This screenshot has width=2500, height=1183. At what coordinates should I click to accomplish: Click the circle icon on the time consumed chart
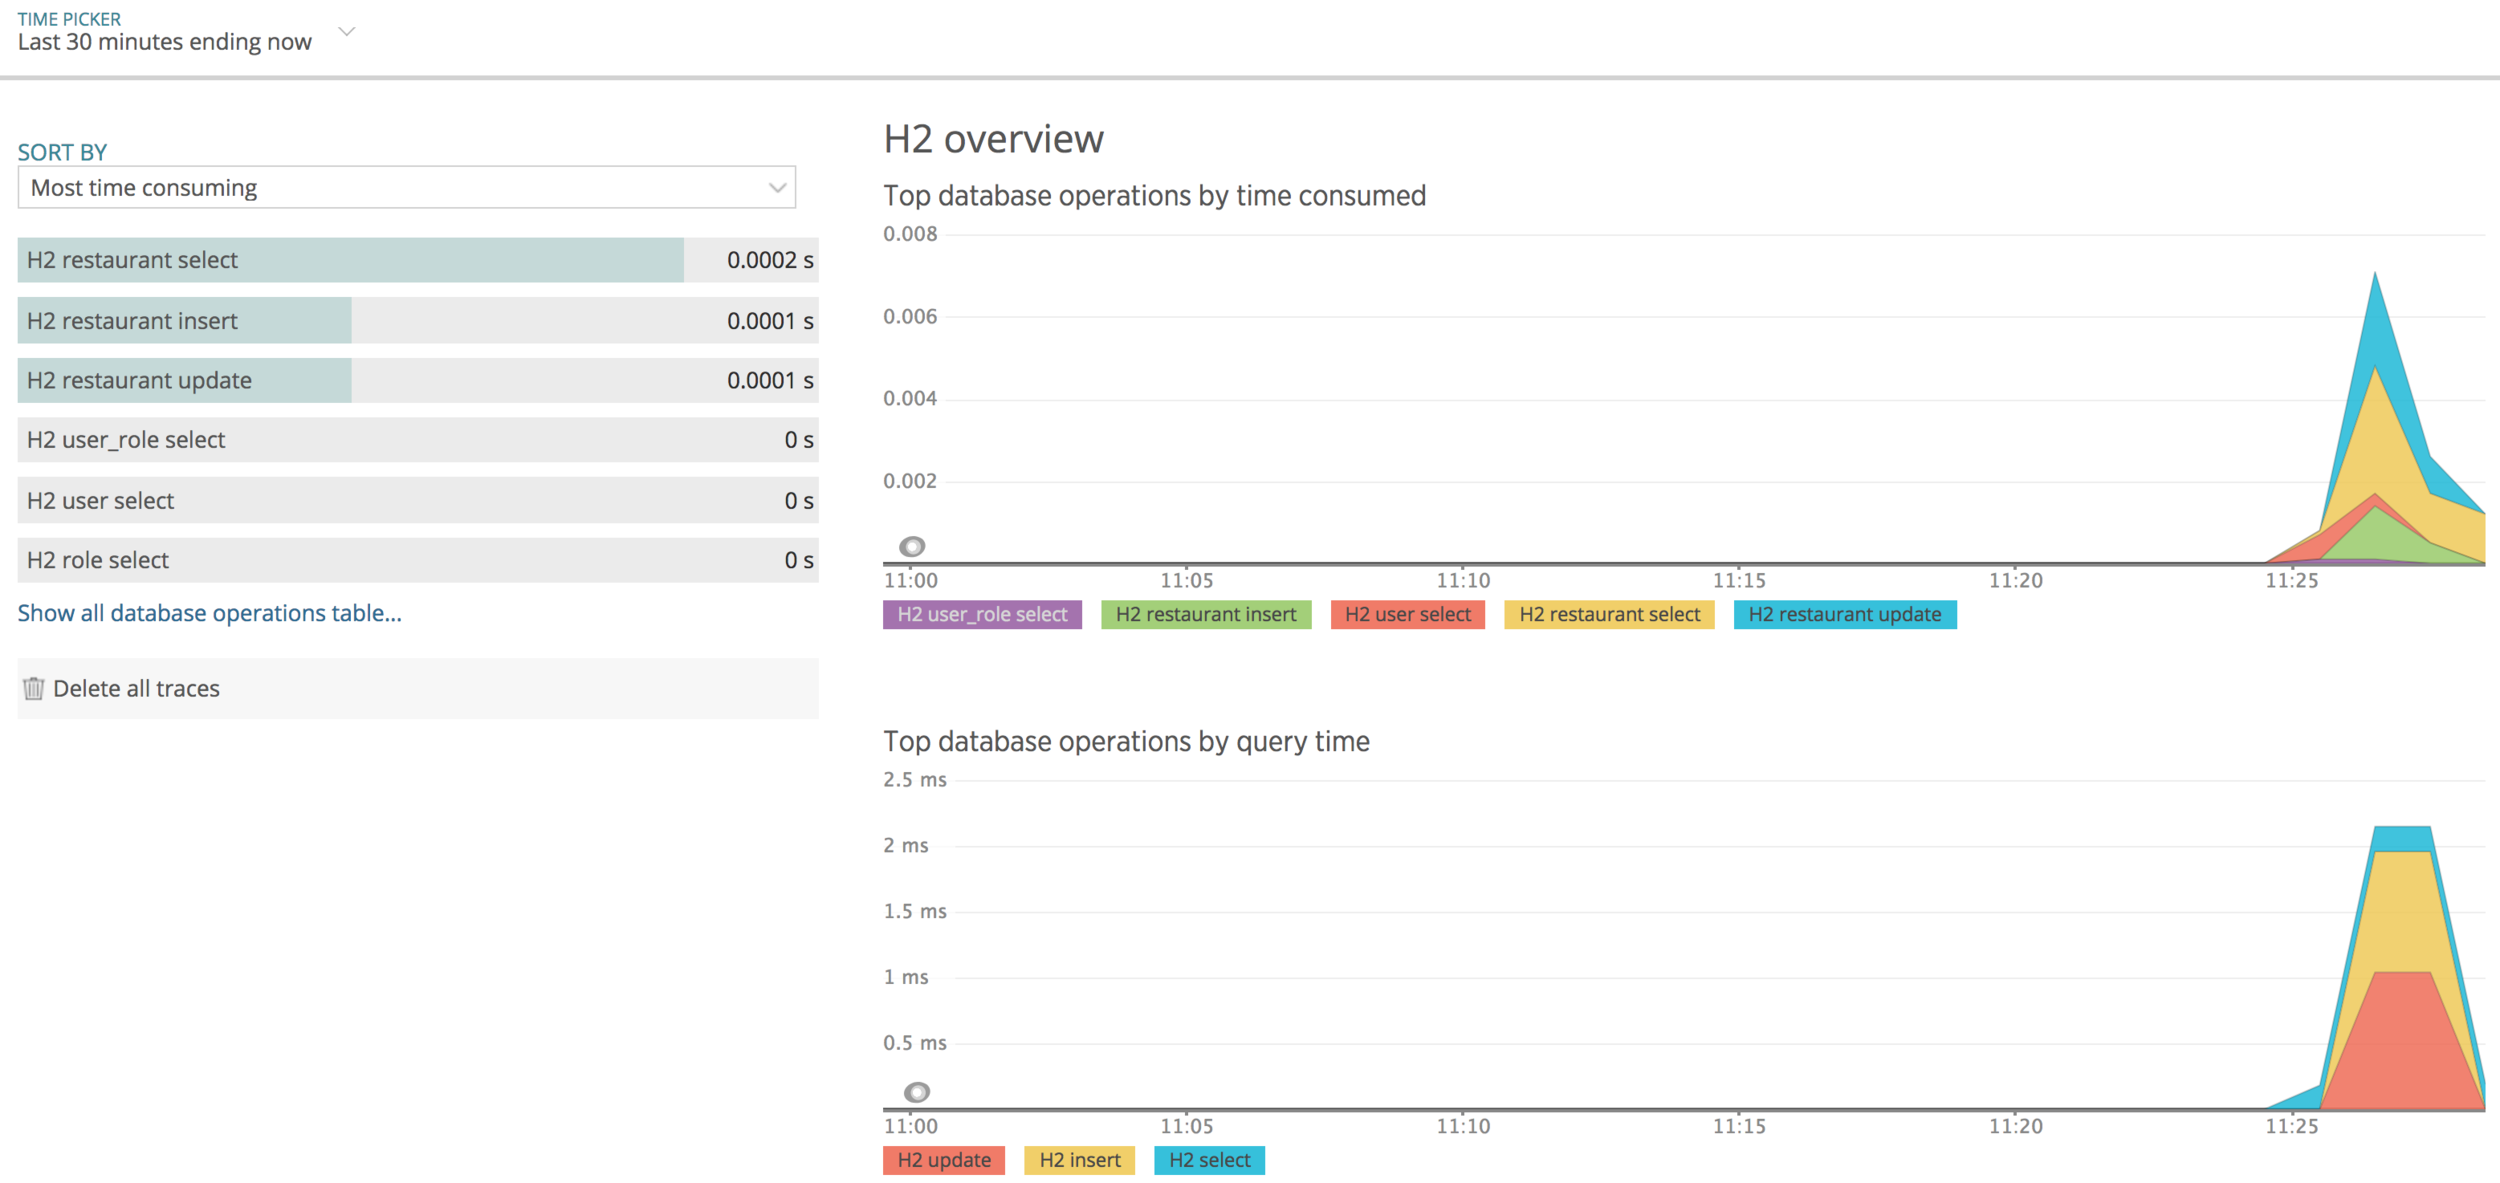click(911, 546)
